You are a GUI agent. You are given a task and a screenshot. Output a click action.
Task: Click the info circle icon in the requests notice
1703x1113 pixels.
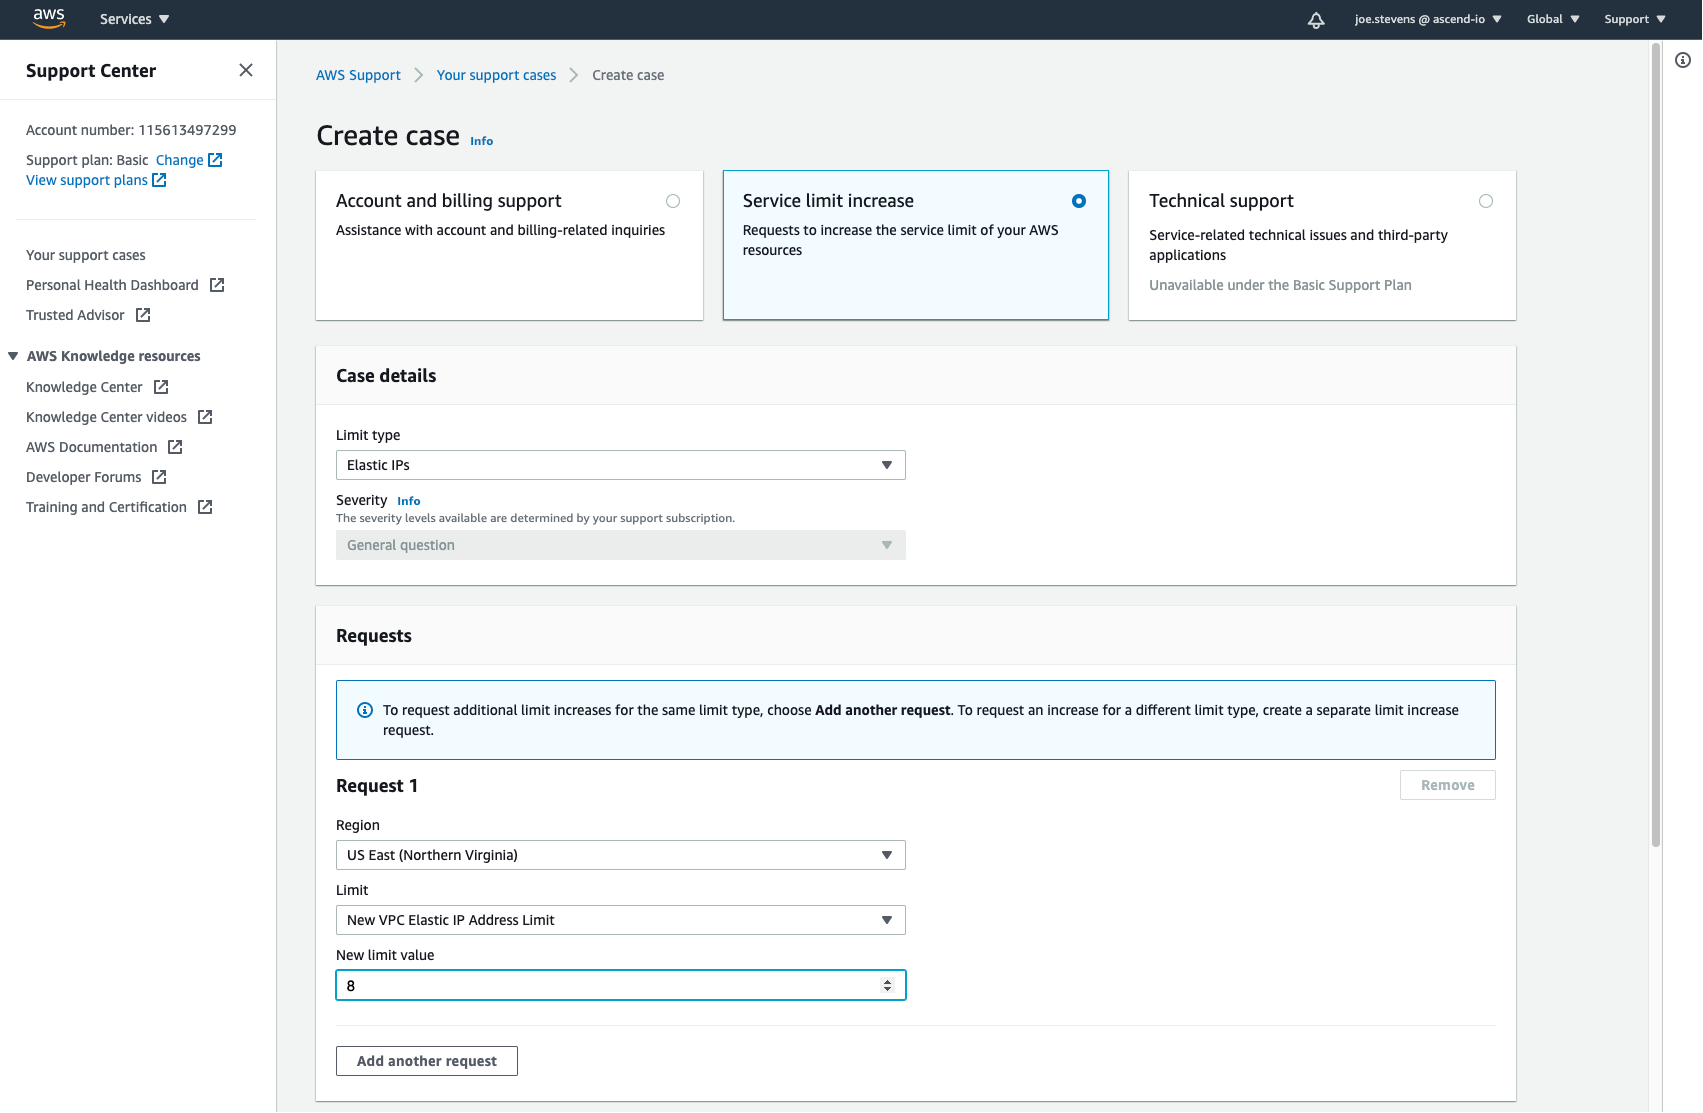click(365, 710)
